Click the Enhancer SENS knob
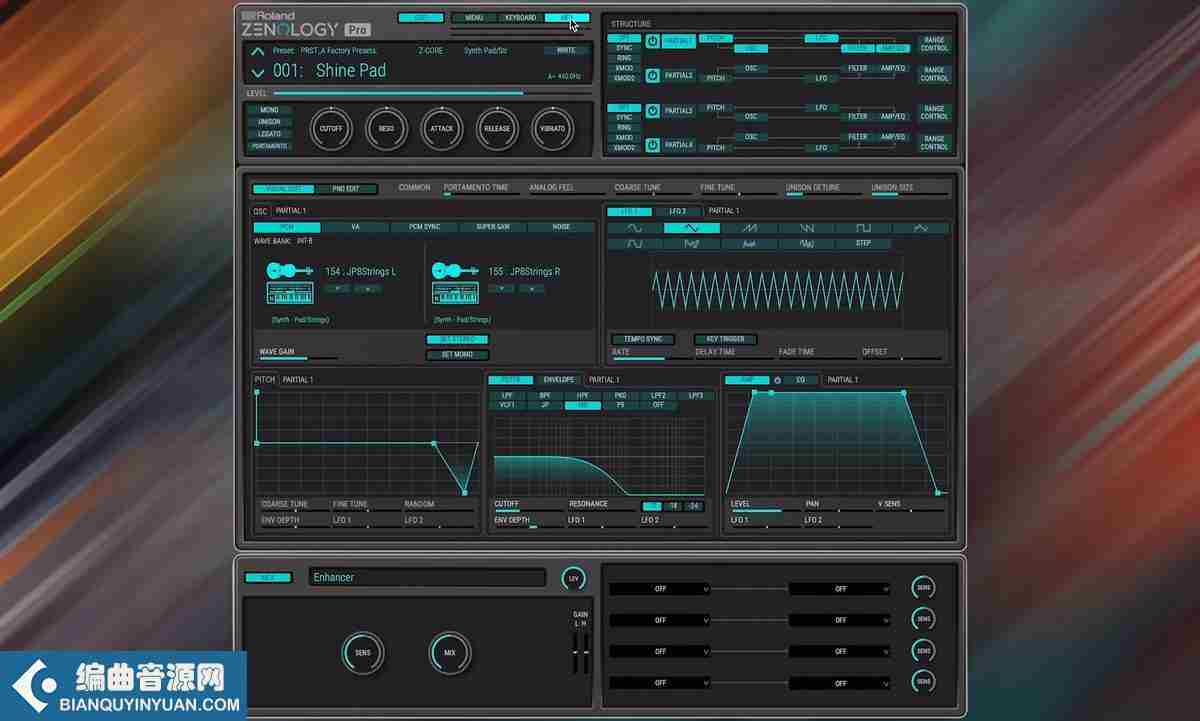1200x721 pixels. tap(363, 653)
